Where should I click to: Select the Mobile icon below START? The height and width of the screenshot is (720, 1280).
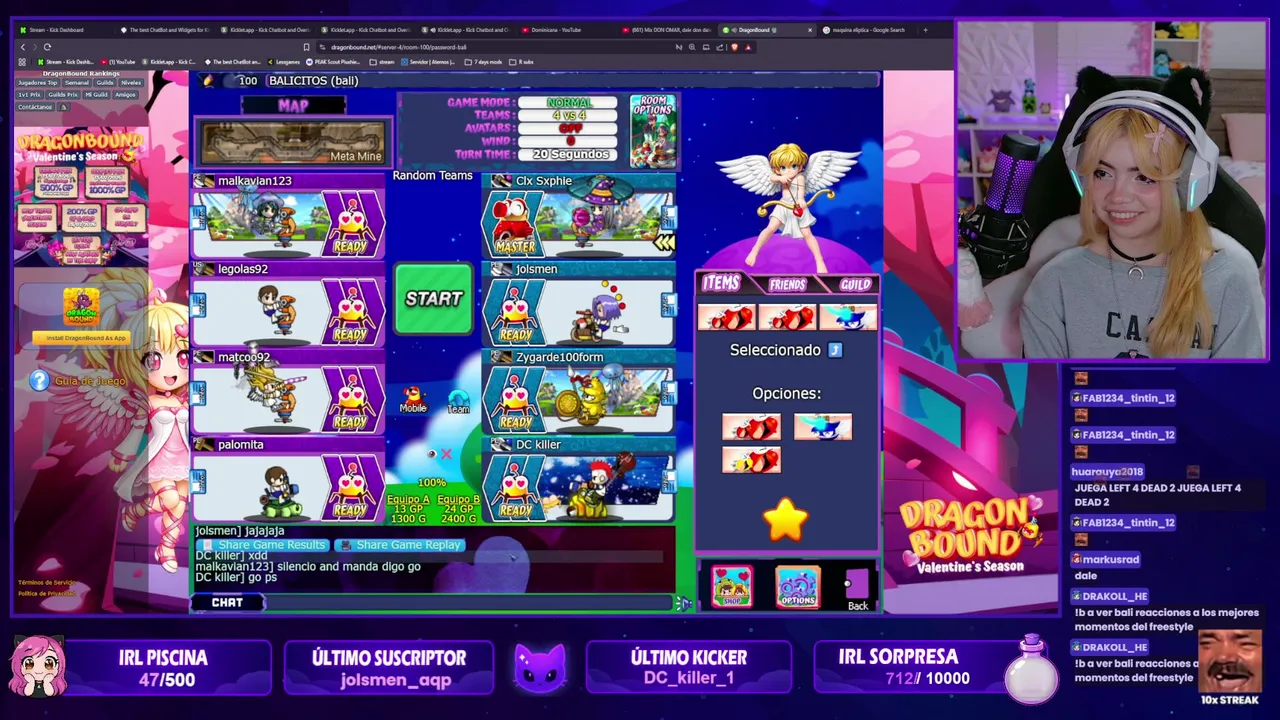[413, 399]
